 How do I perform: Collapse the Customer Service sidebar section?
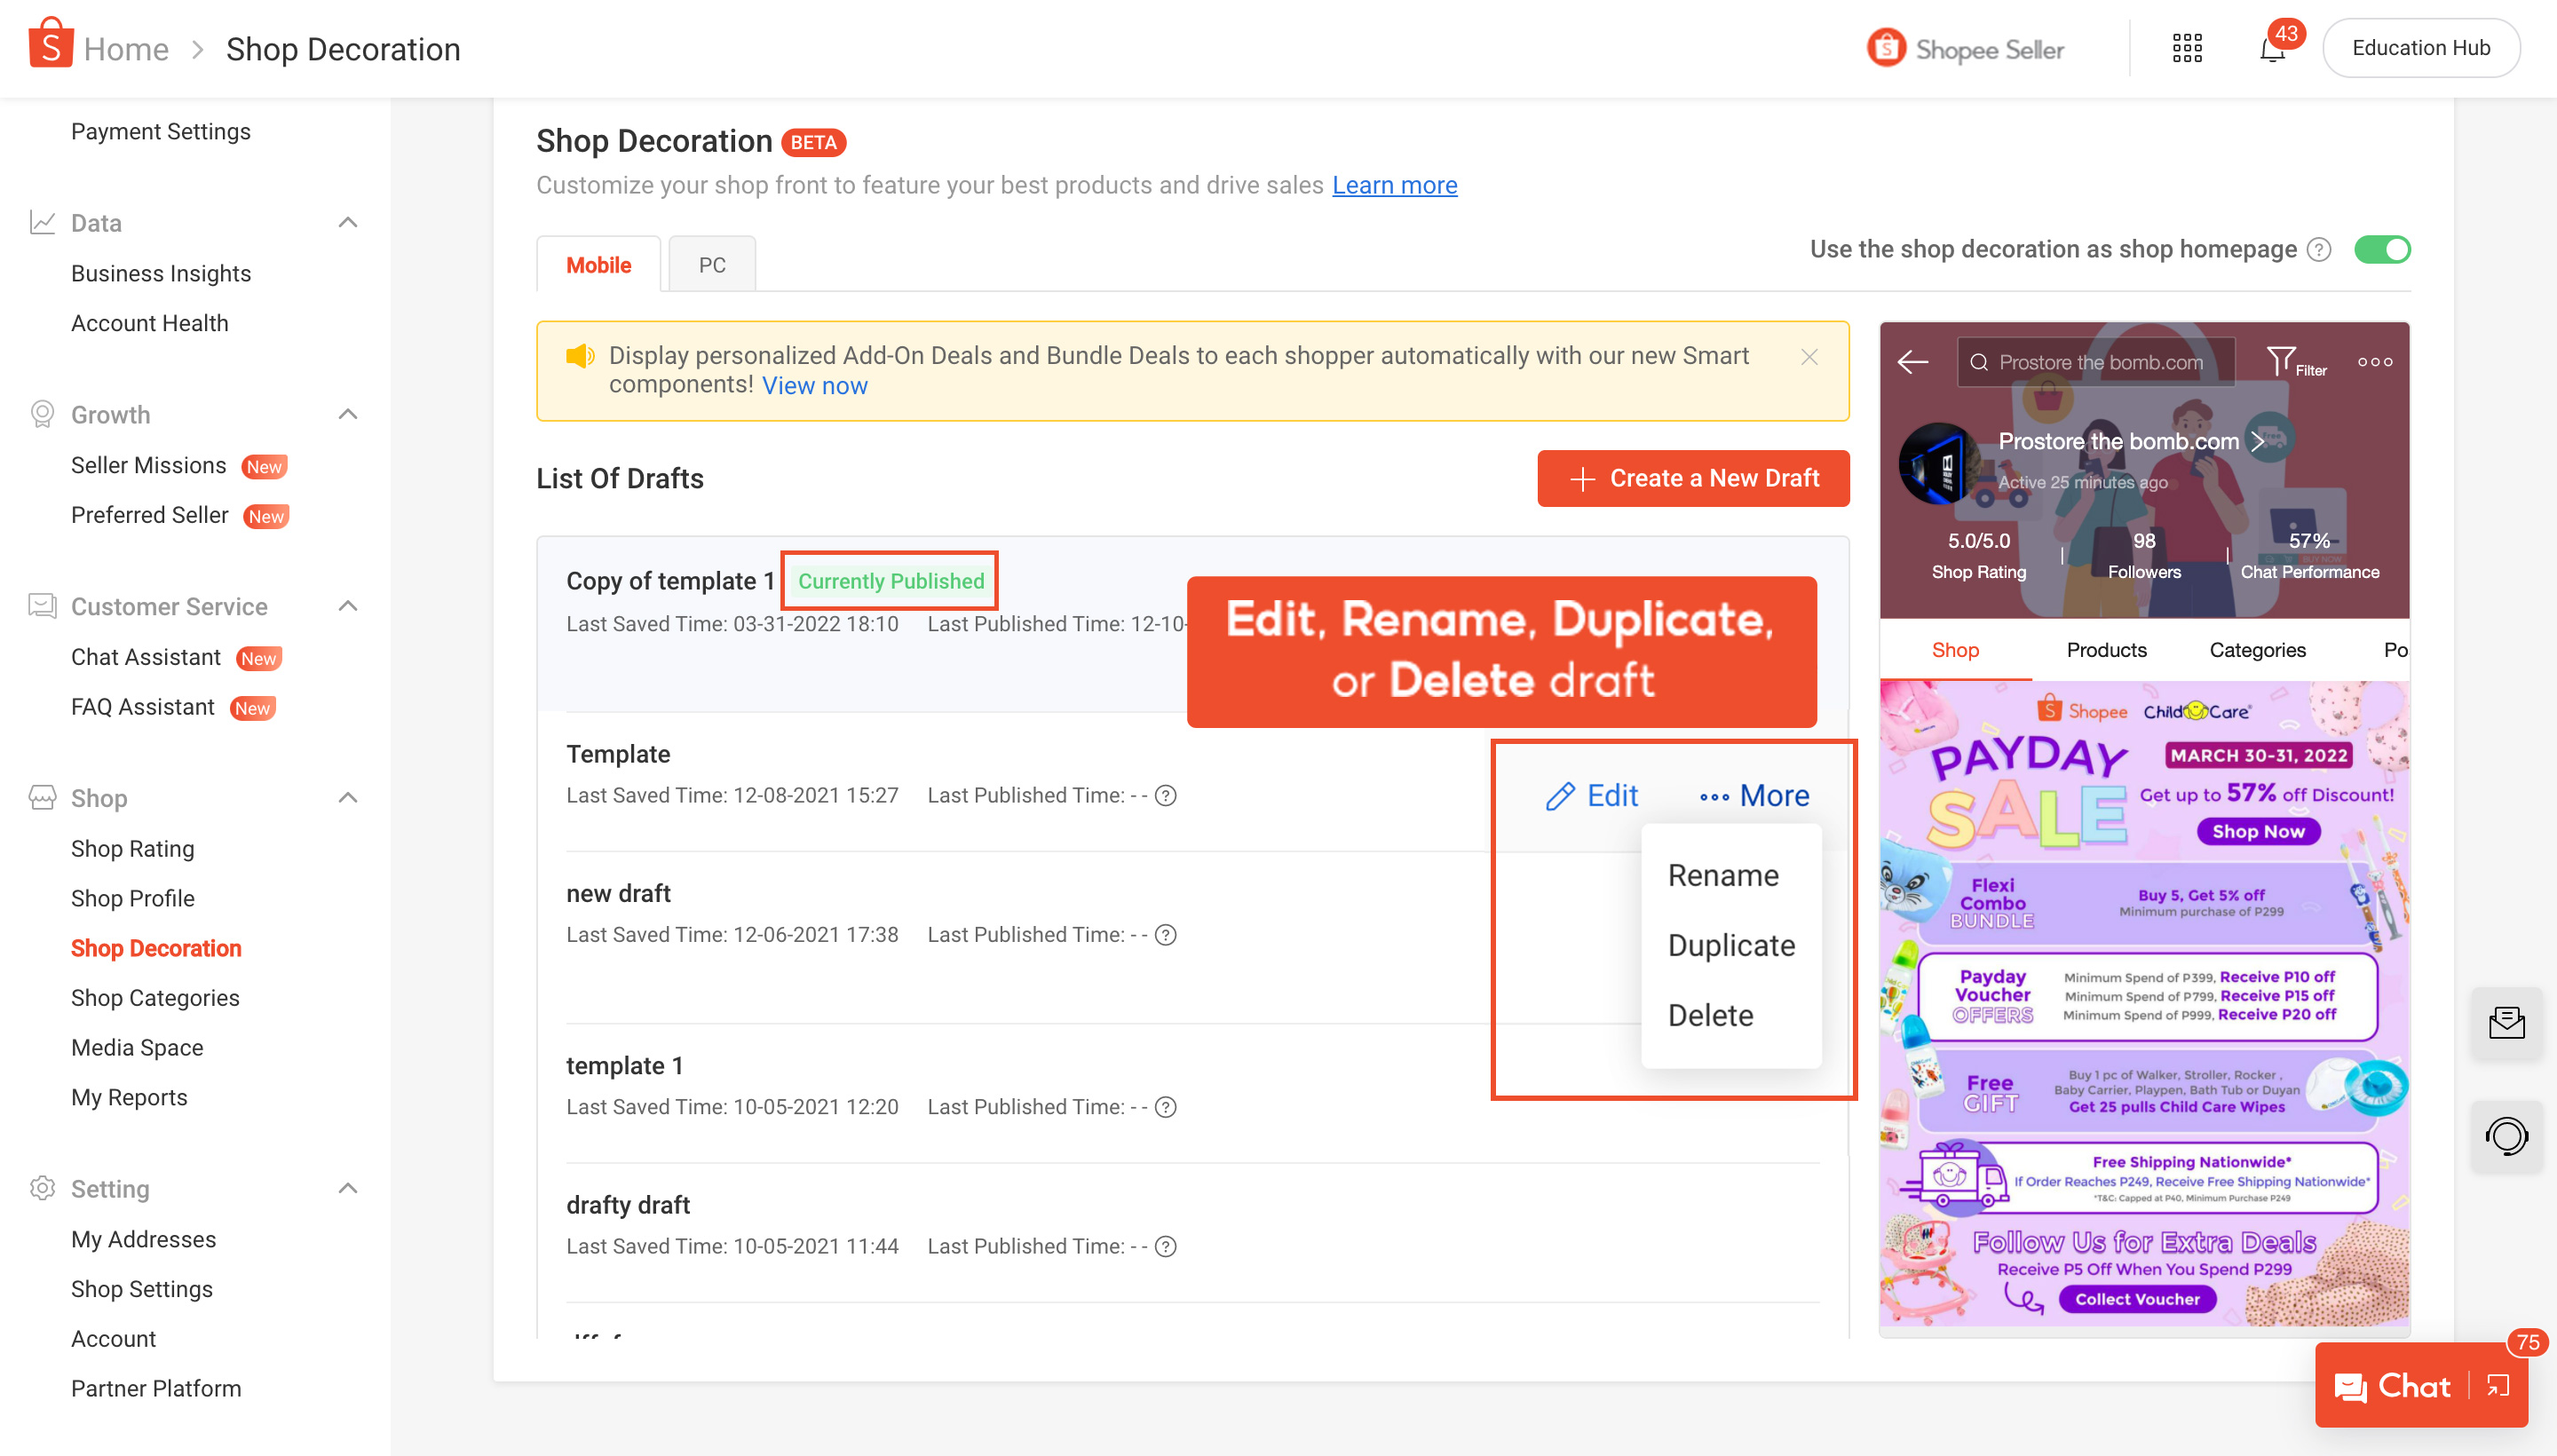tap(347, 605)
